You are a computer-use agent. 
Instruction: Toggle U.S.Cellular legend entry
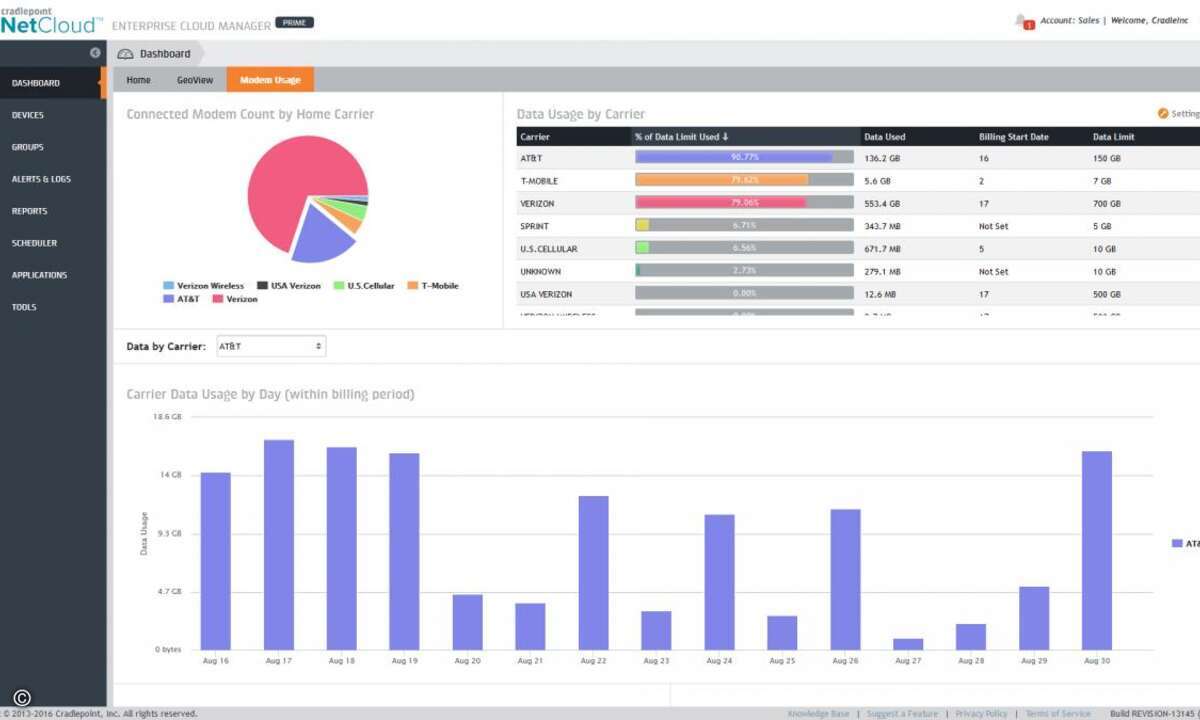point(364,286)
